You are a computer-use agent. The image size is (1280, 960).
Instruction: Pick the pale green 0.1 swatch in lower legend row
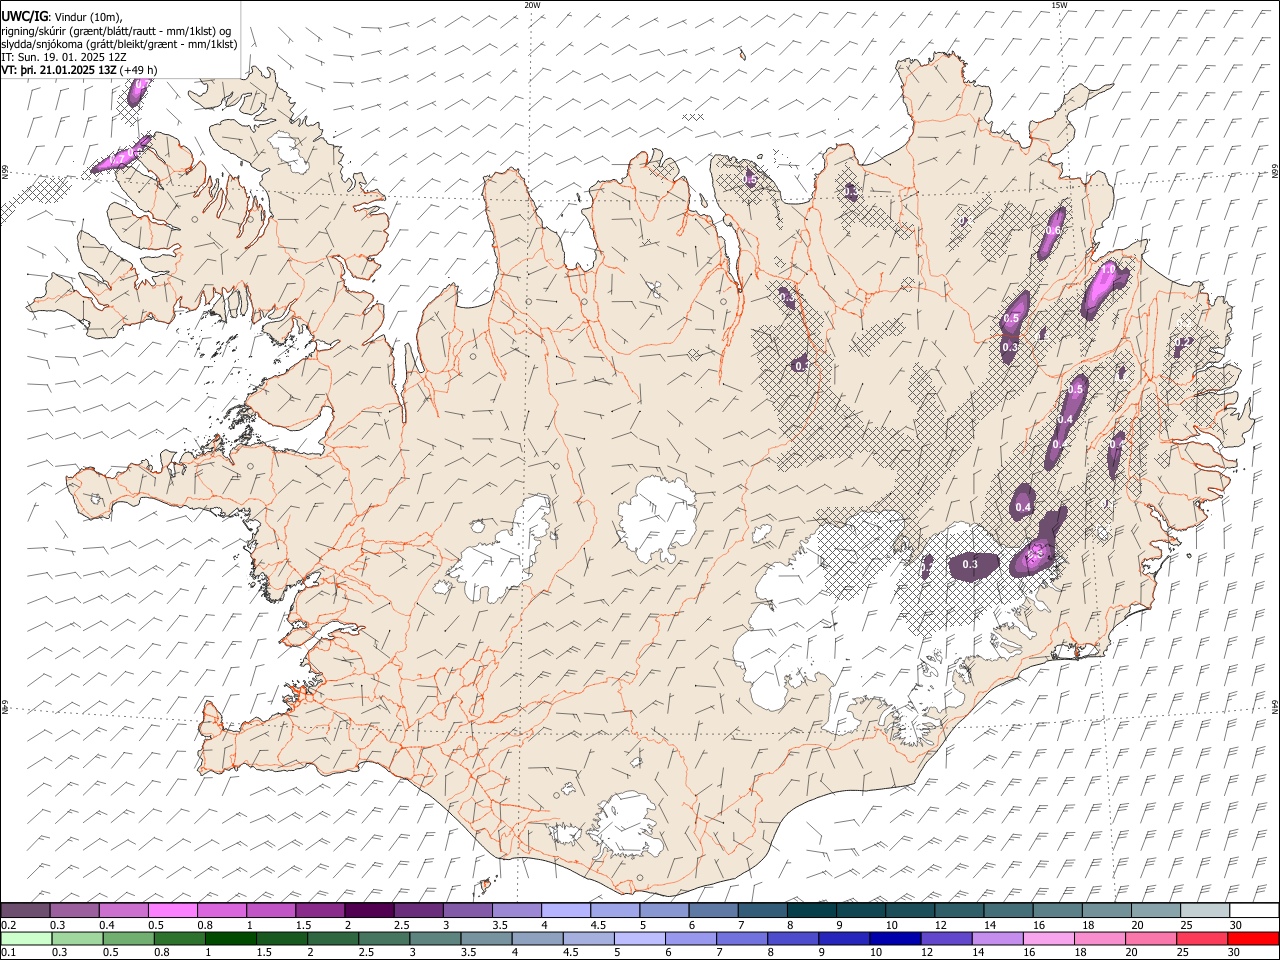26,939
